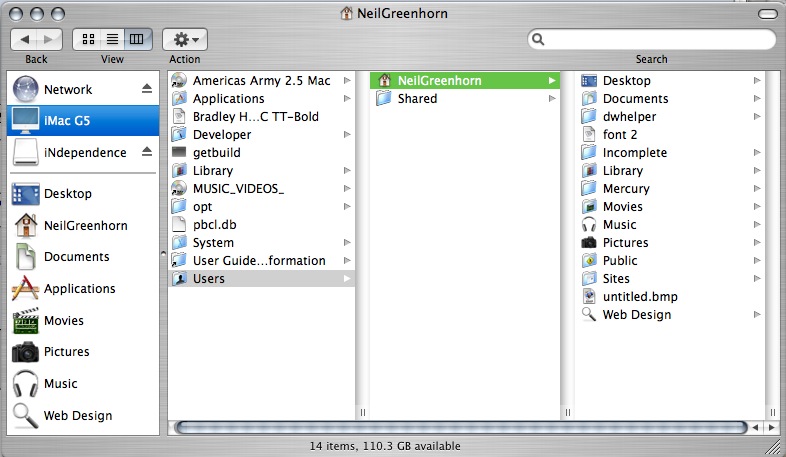This screenshot has width=786, height=457.
Task: Select the MUSIC_VIDEOS_ disc icon
Action: tap(178, 188)
